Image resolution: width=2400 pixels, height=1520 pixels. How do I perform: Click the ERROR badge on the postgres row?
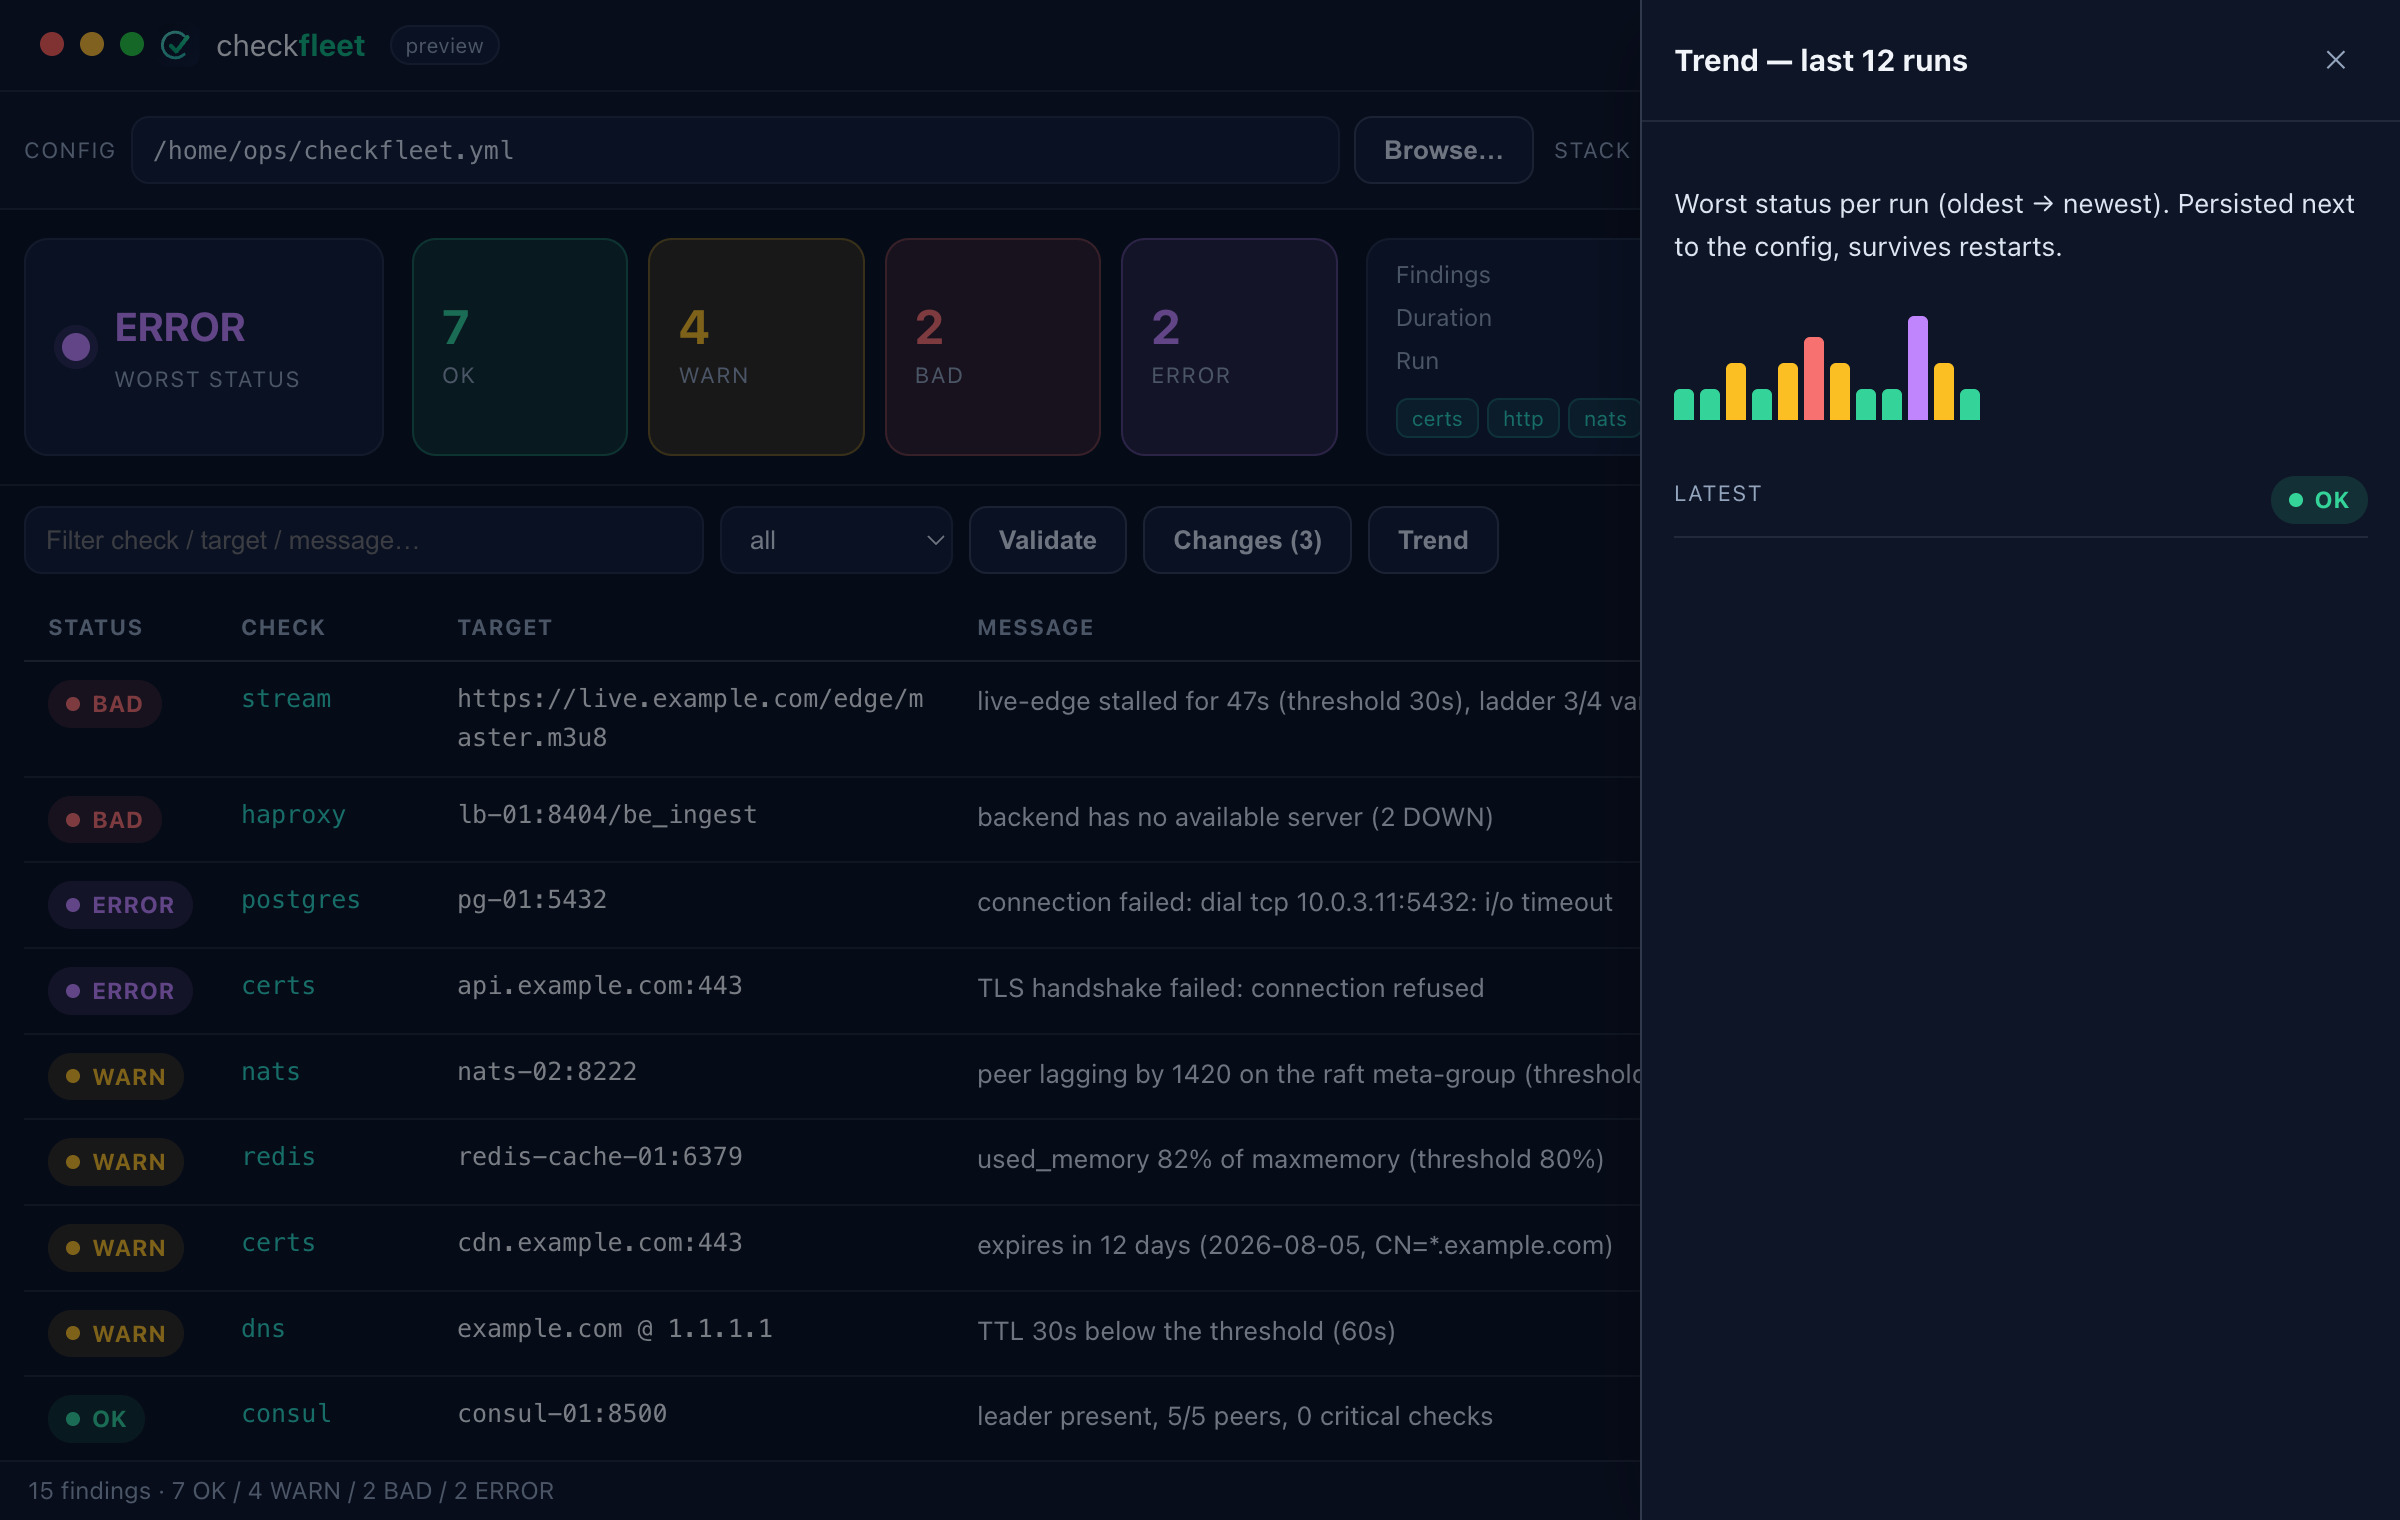pos(120,905)
